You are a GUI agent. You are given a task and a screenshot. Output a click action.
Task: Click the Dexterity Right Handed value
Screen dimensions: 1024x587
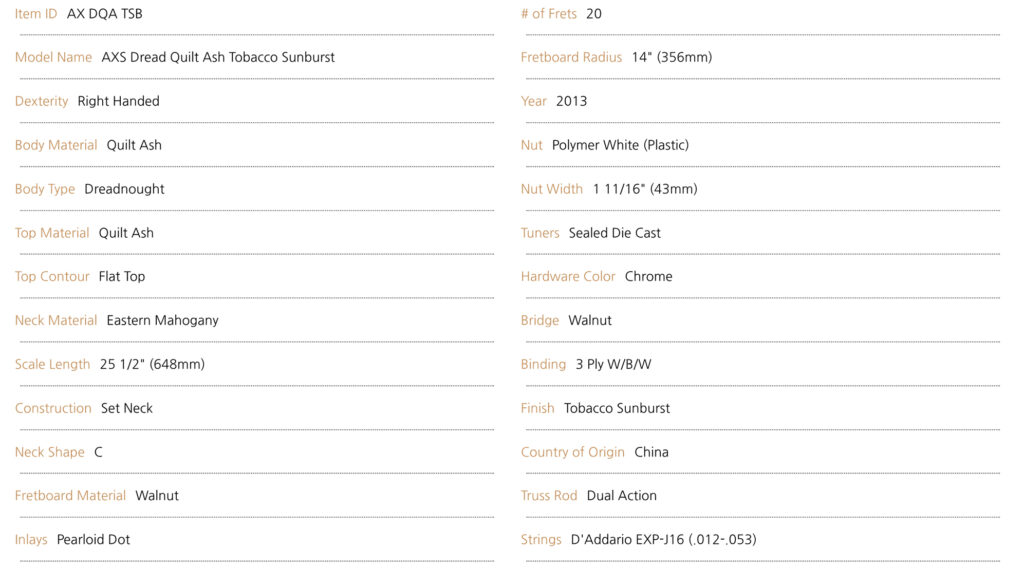click(x=118, y=101)
